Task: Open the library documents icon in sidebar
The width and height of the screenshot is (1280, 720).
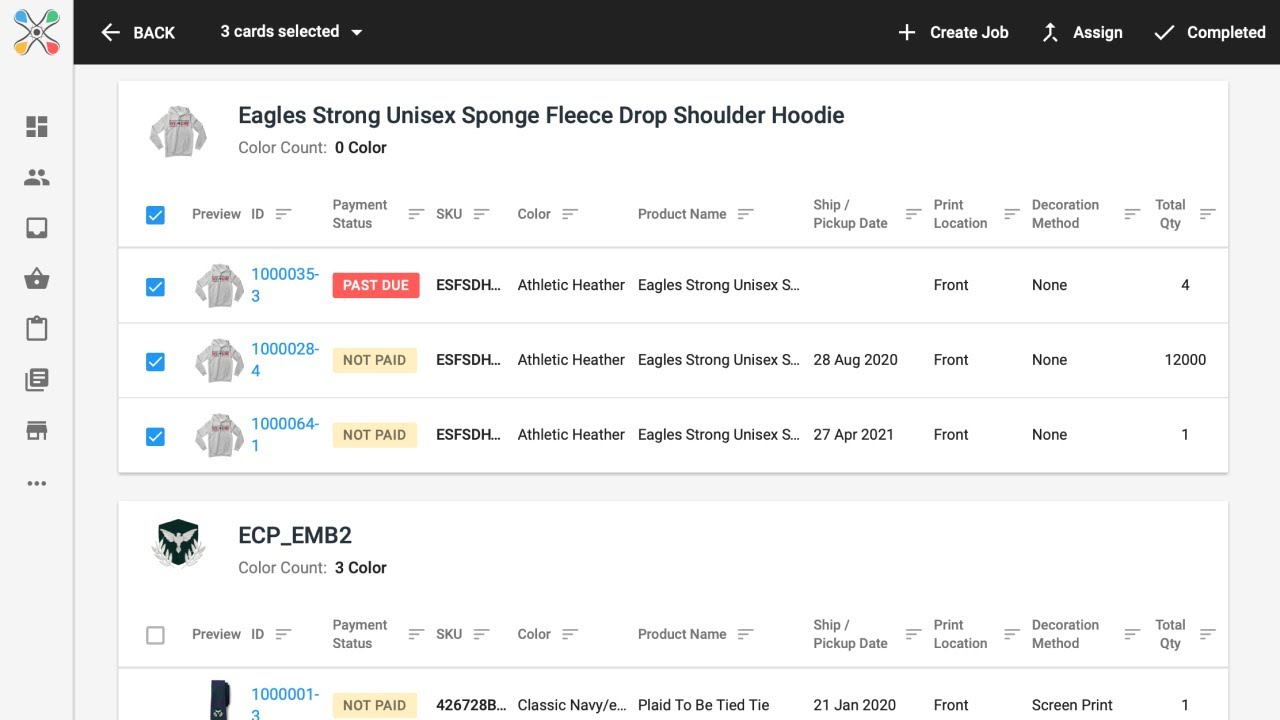Action: pyautogui.click(x=37, y=380)
